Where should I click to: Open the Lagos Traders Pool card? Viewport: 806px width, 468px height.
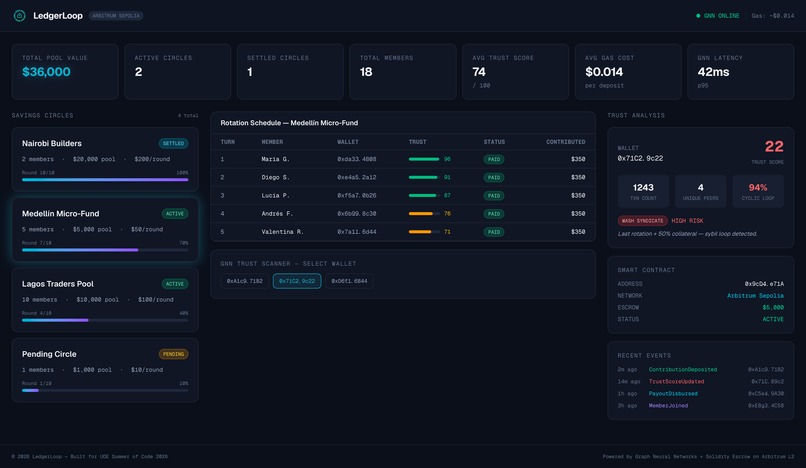[105, 300]
